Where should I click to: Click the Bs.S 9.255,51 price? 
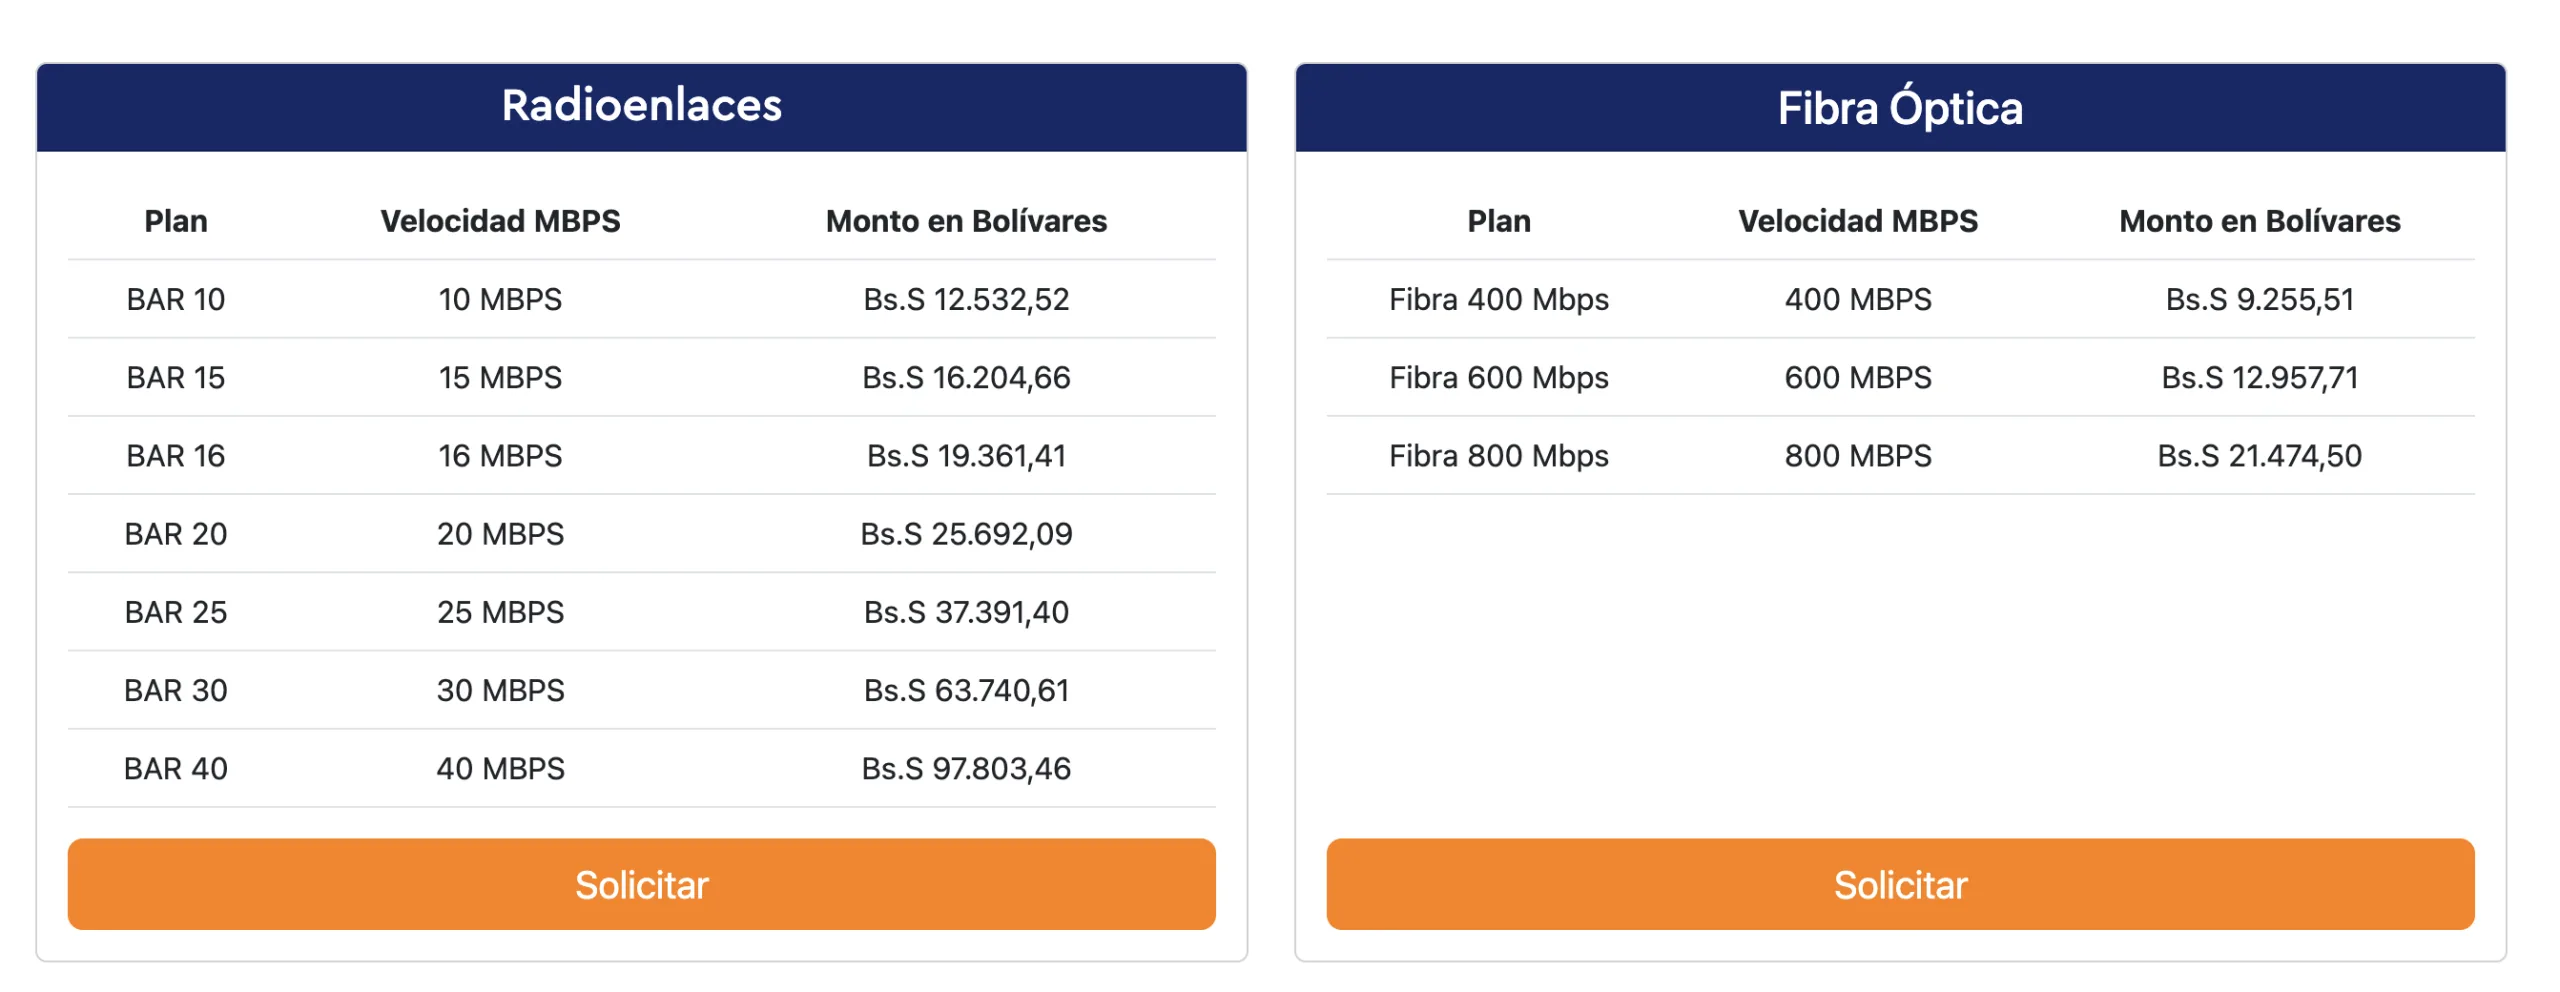pos(2259,299)
